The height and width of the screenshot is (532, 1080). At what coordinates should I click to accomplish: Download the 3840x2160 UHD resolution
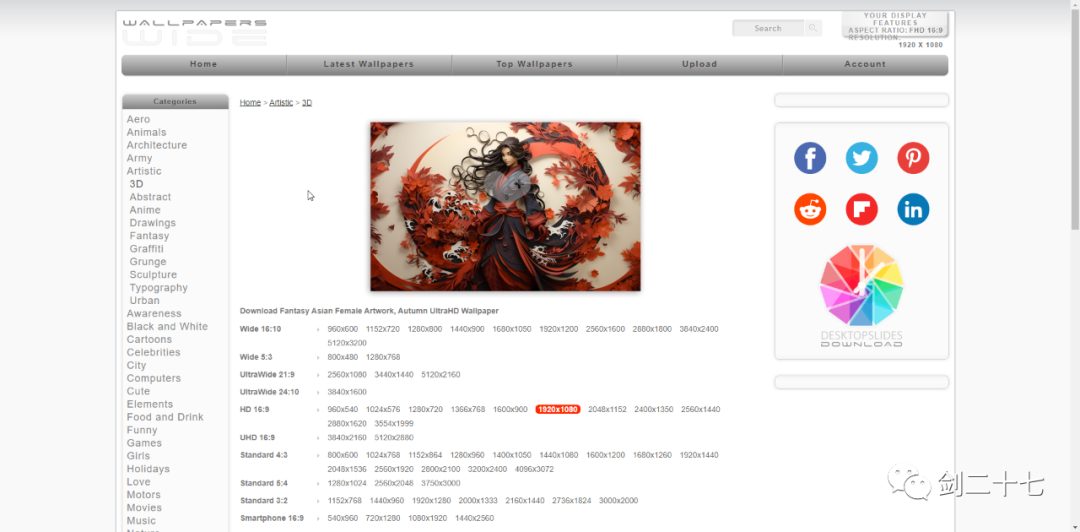pos(347,438)
